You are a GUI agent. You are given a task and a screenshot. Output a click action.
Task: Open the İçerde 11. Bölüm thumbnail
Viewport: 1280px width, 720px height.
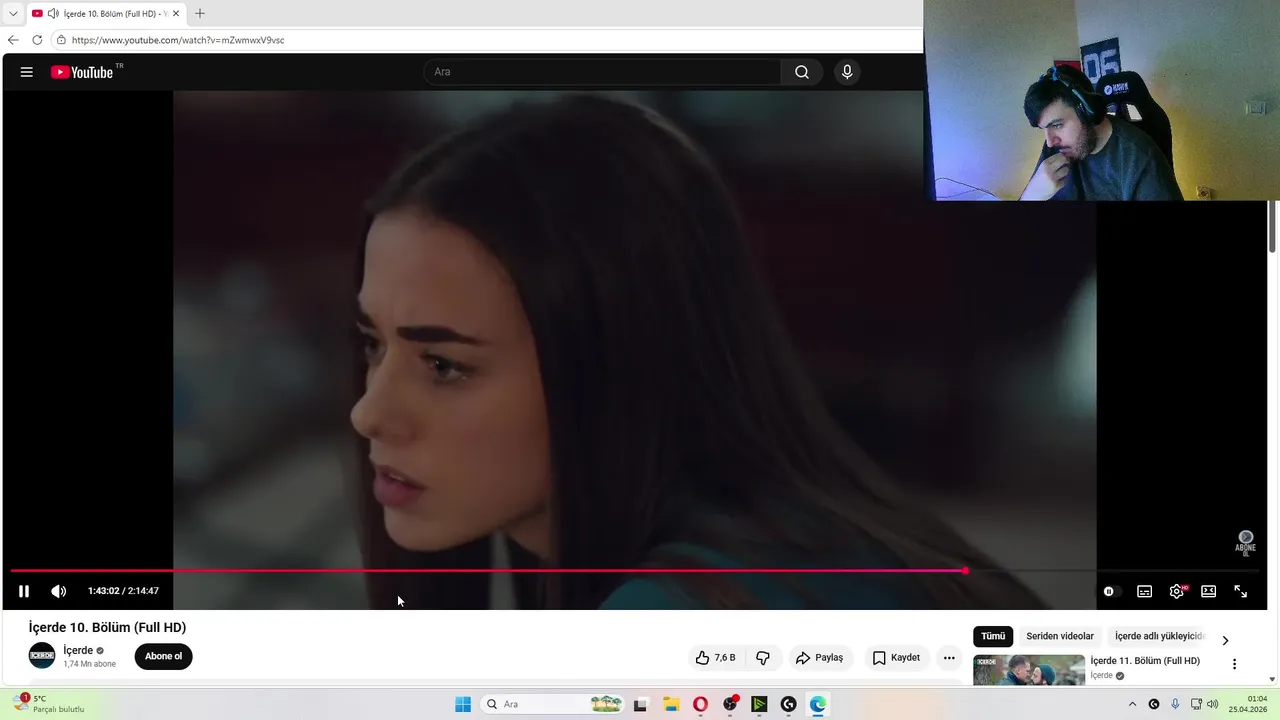[1029, 670]
